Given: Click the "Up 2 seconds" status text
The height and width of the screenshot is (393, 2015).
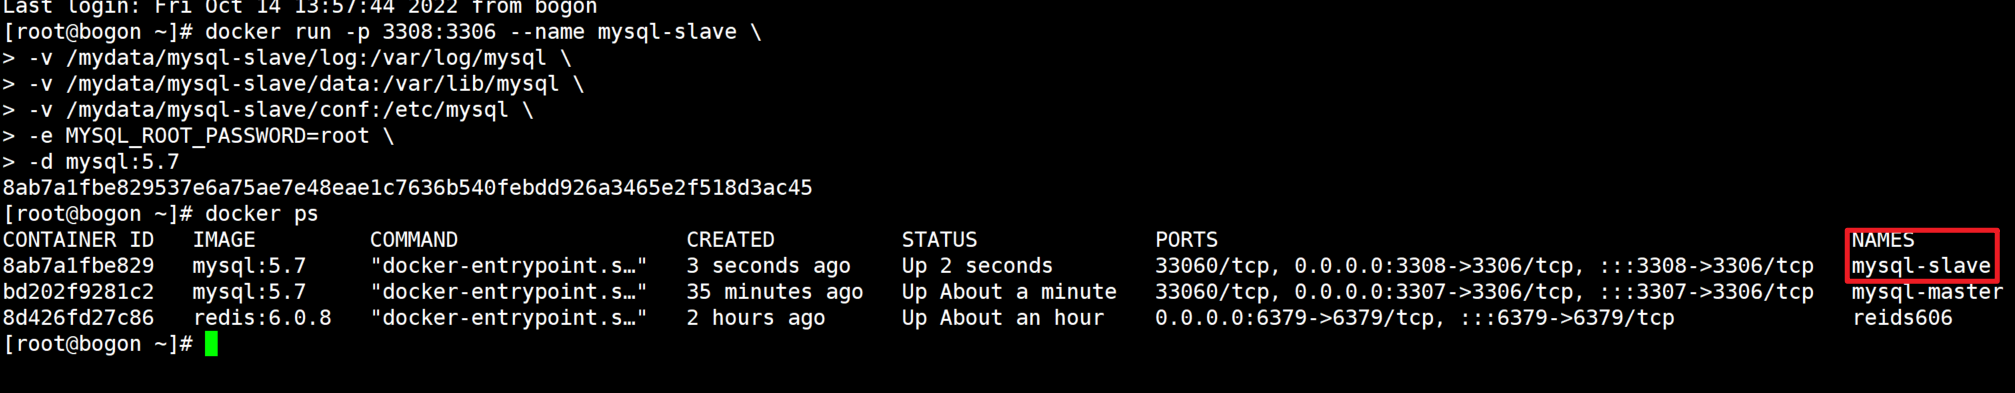Looking at the screenshot, I should (977, 266).
